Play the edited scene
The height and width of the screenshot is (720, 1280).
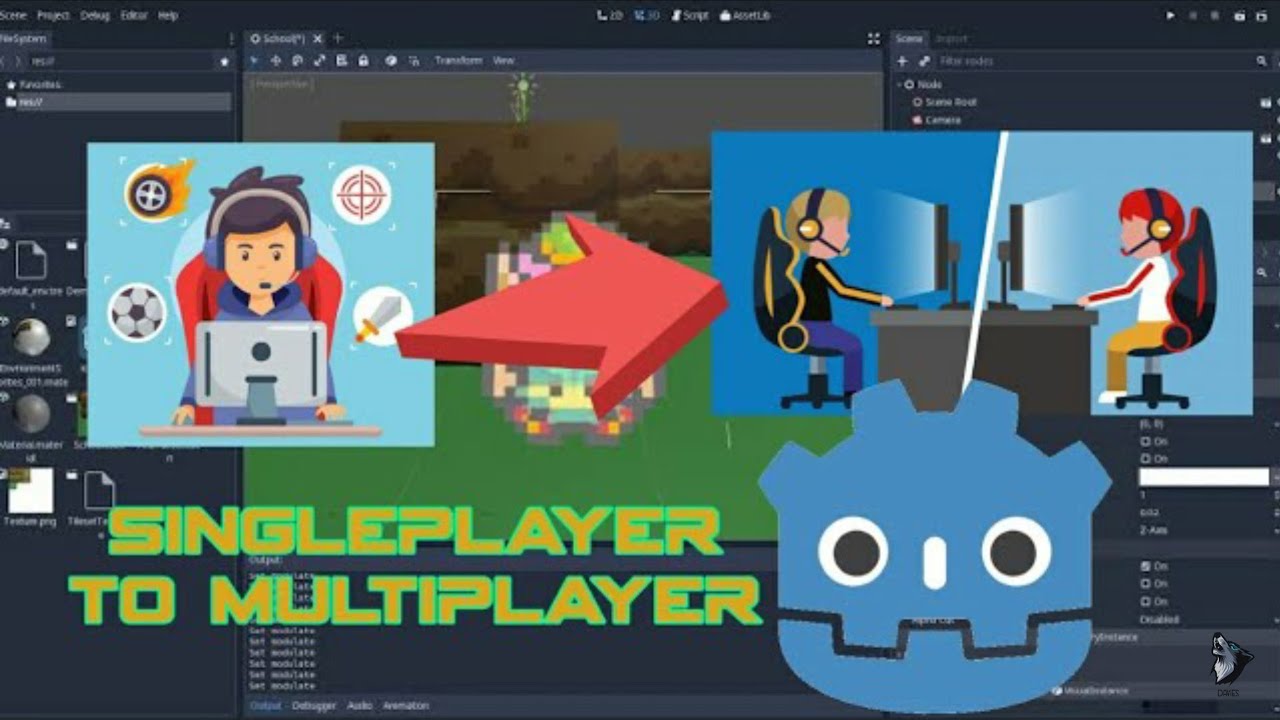point(1240,16)
